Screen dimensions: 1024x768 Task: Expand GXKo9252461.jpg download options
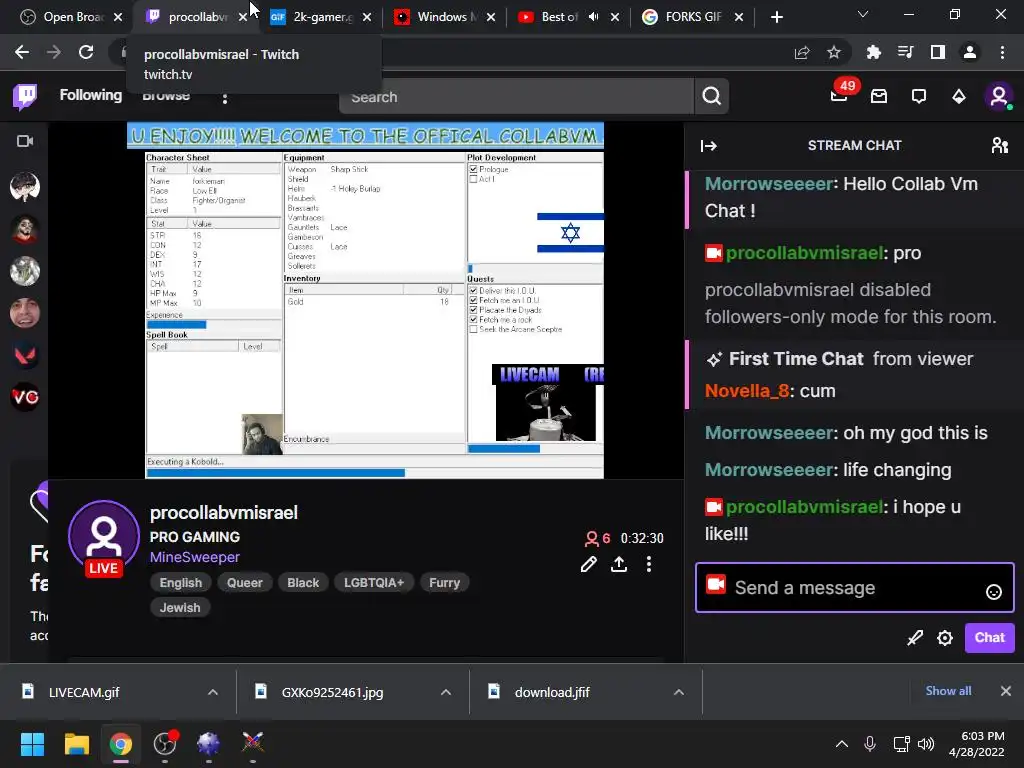coord(446,692)
